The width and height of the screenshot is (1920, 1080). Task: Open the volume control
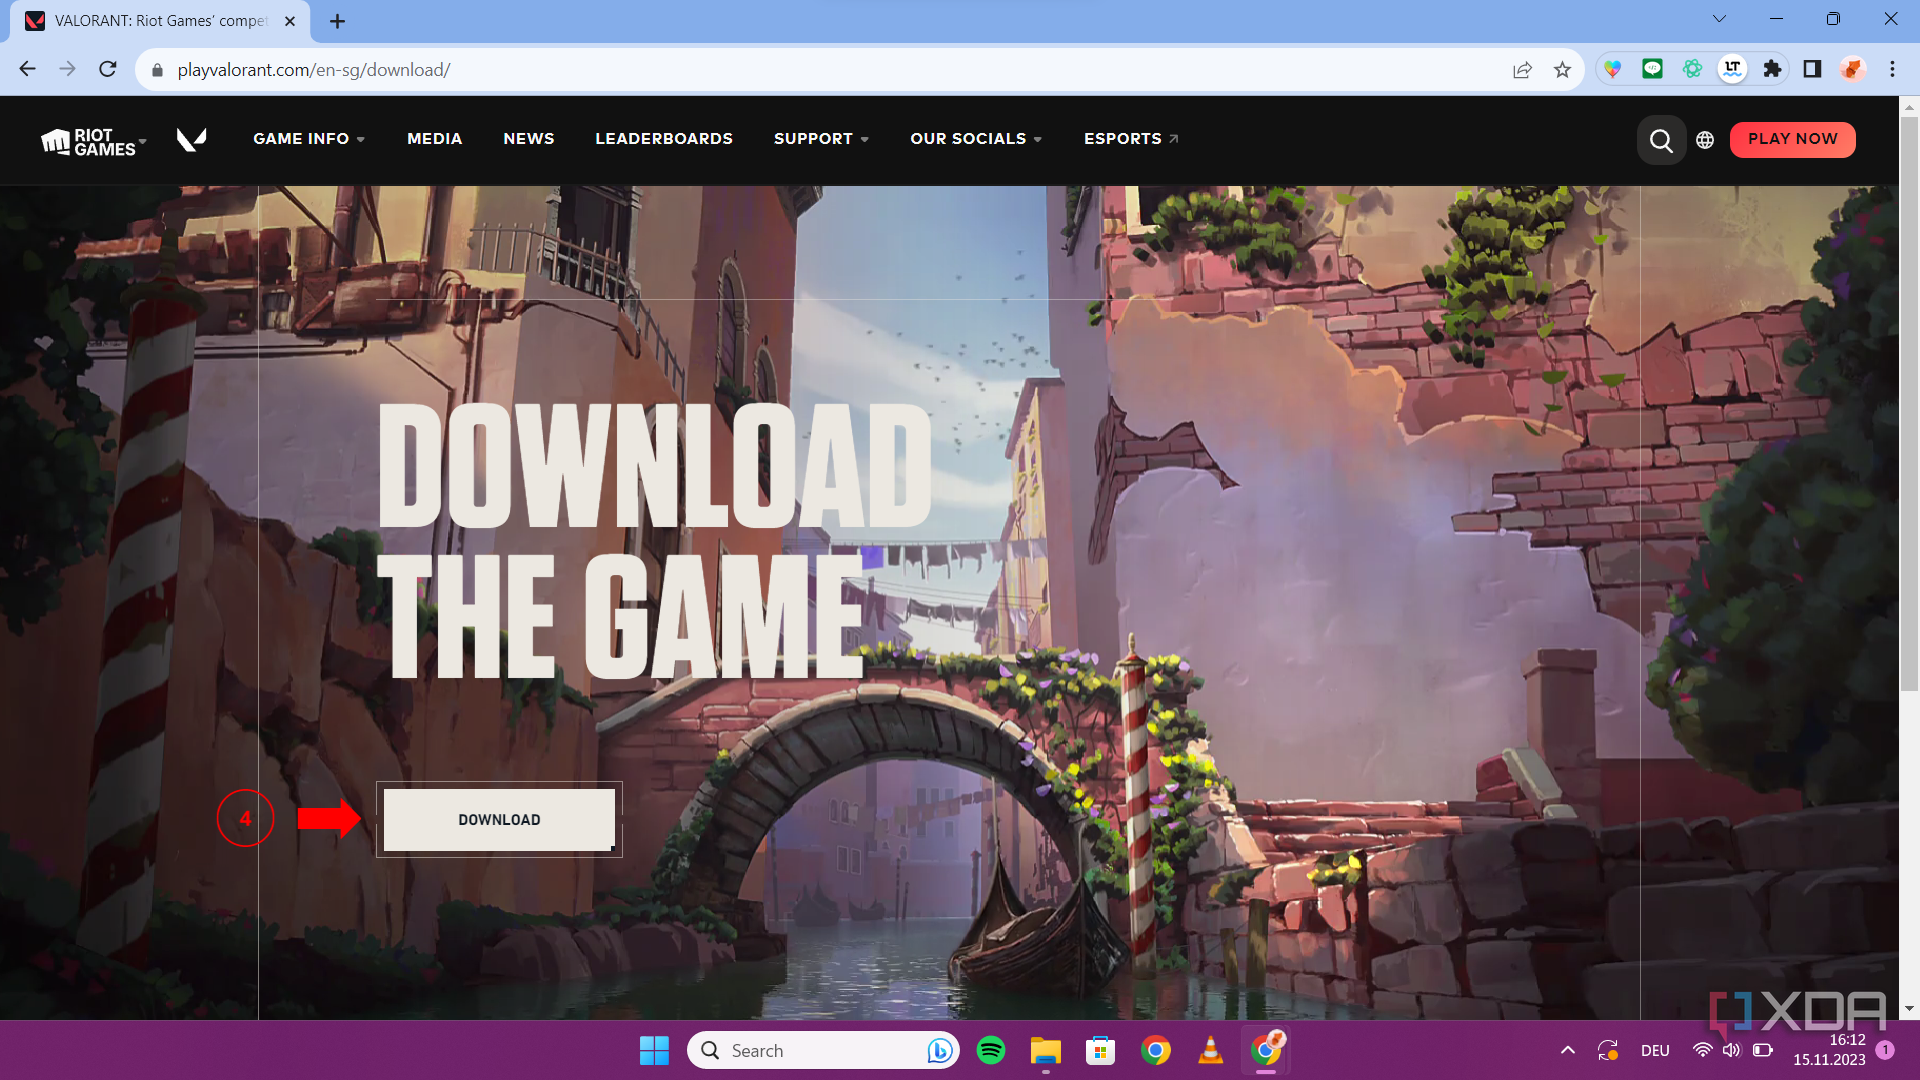[1731, 1050]
